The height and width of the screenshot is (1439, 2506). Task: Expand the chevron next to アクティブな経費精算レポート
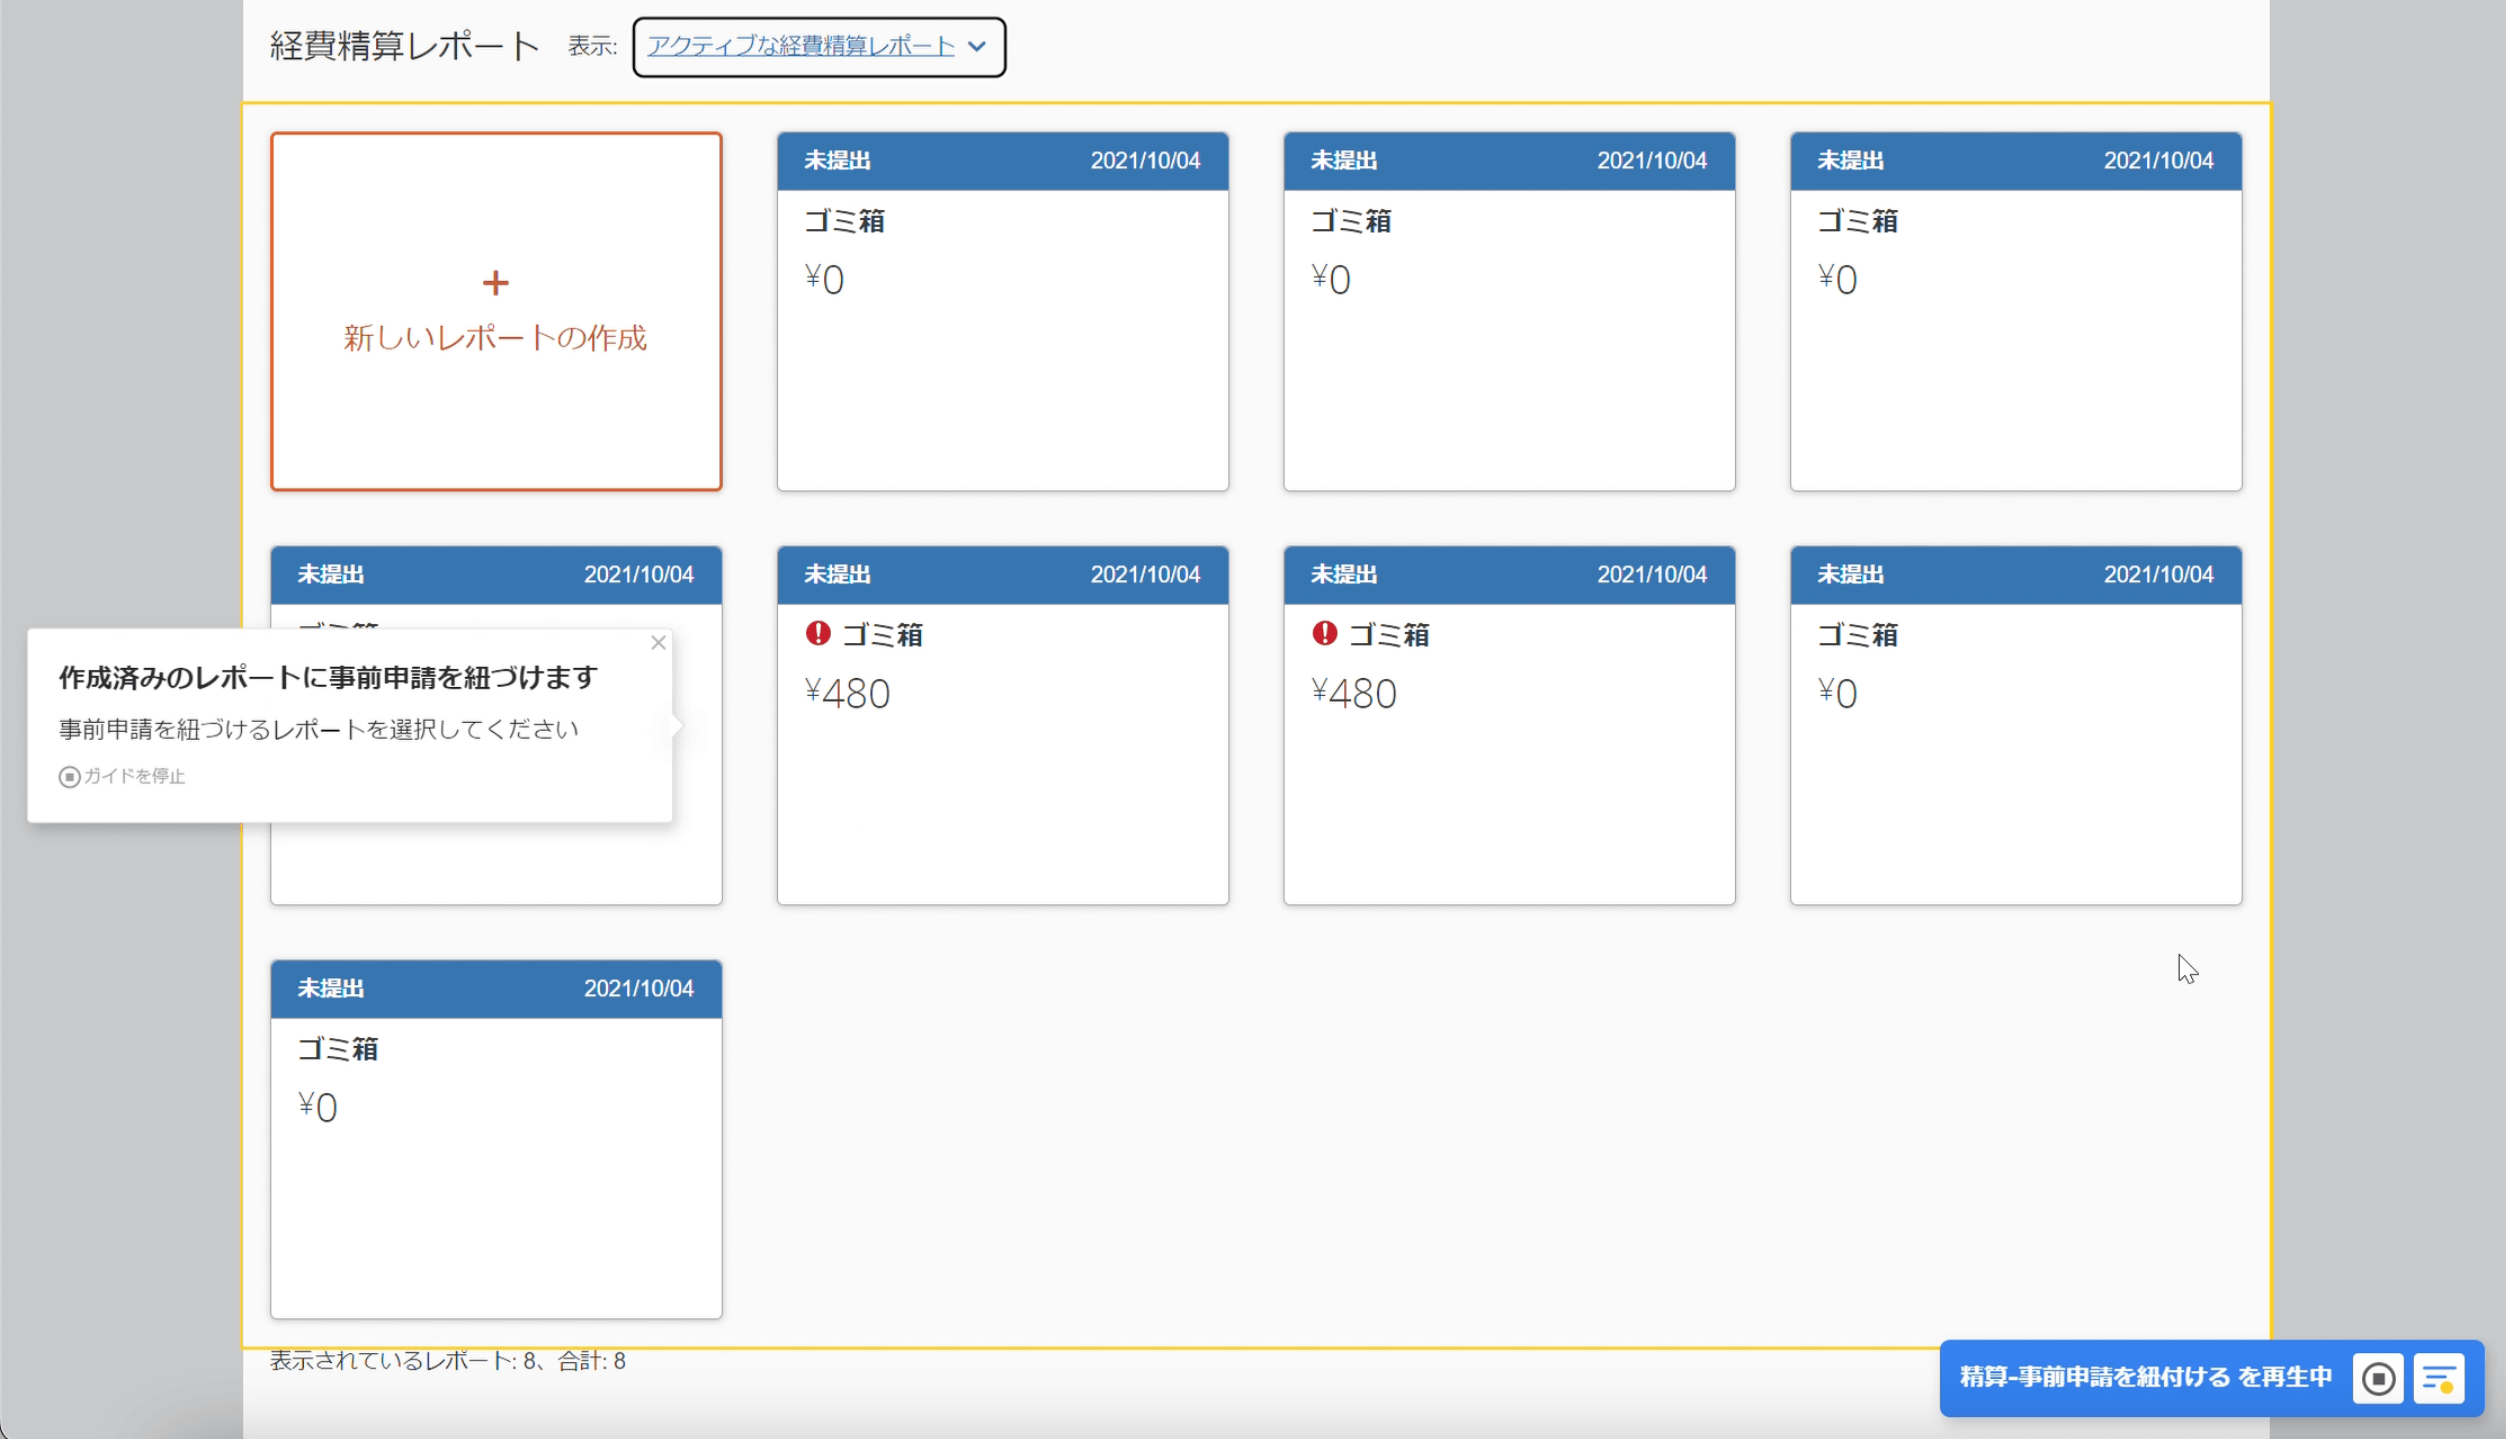point(977,46)
